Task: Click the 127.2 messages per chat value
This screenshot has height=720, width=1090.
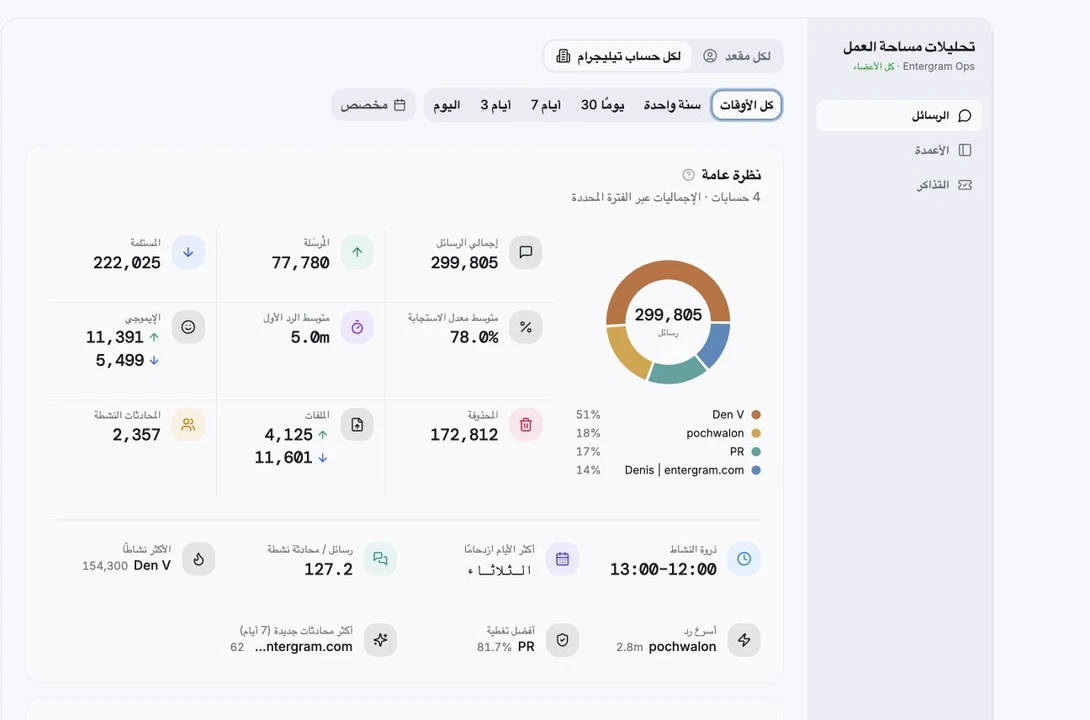Action: point(328,570)
